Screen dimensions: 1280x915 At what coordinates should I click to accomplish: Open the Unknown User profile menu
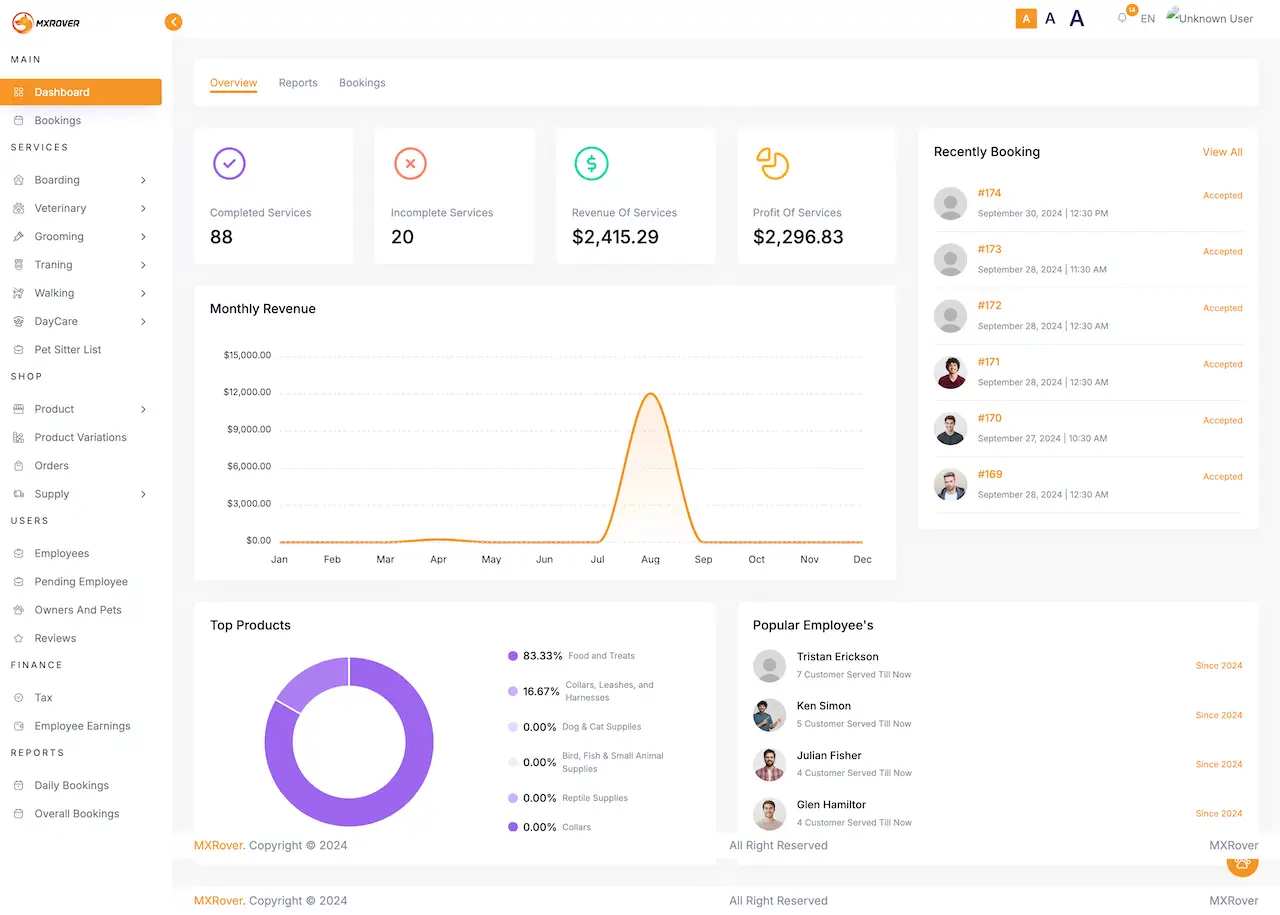[x=1210, y=18]
